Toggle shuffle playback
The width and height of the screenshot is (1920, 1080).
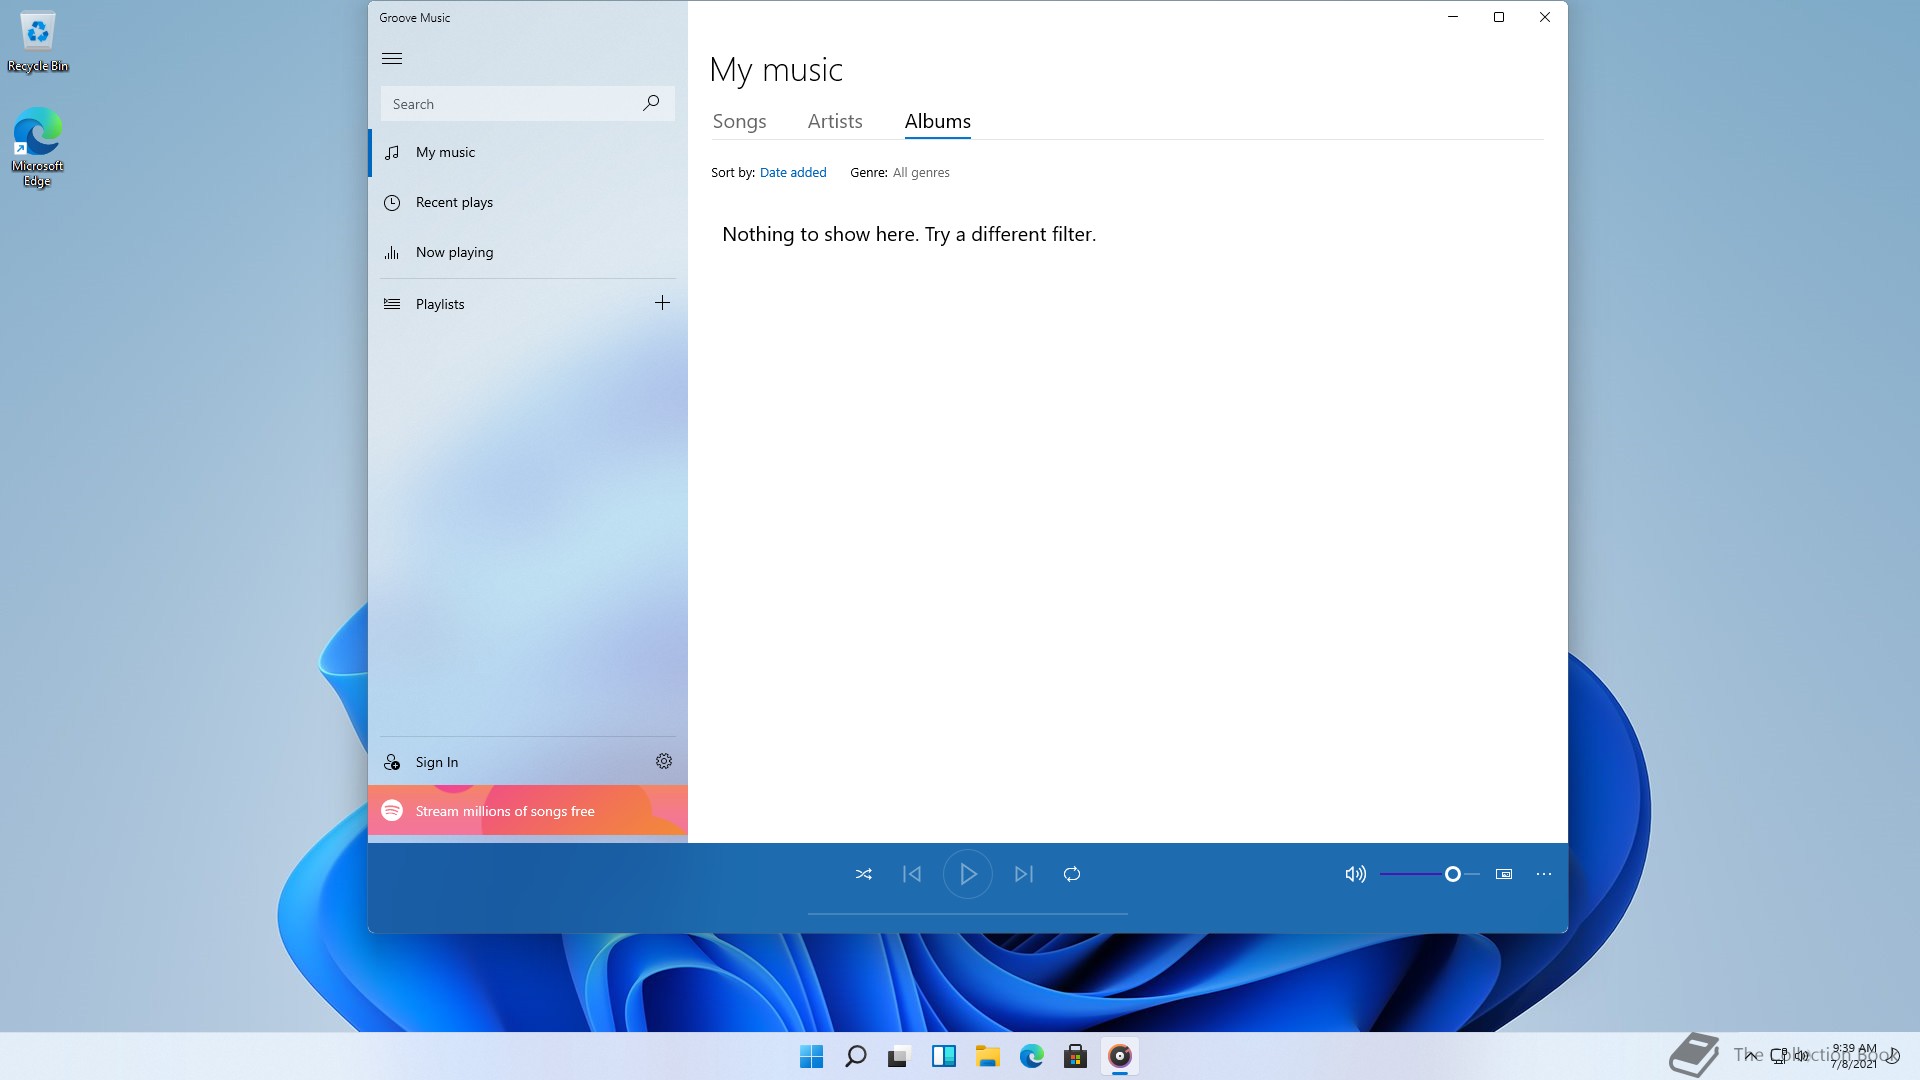(864, 874)
